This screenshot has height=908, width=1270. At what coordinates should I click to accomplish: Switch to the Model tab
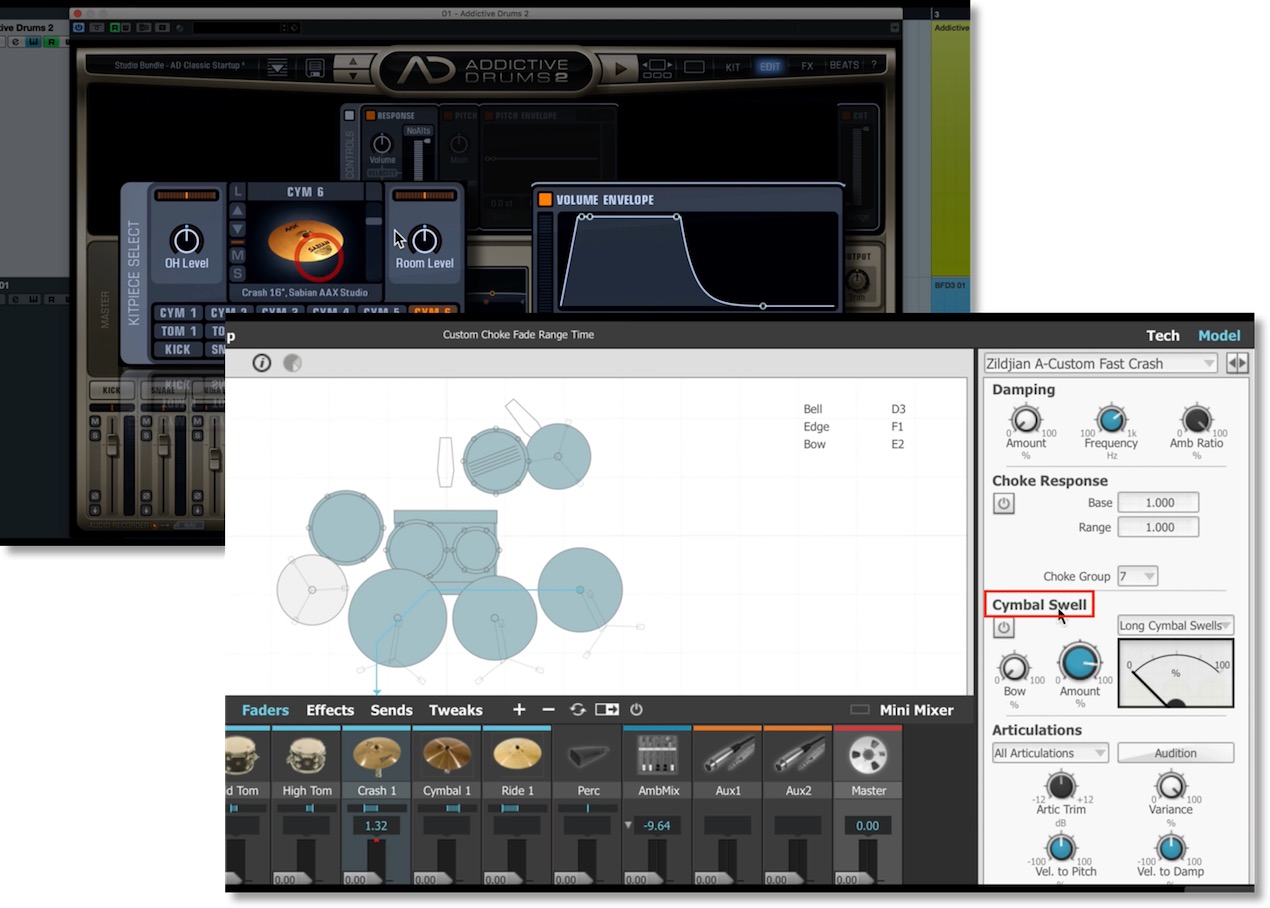1219,336
